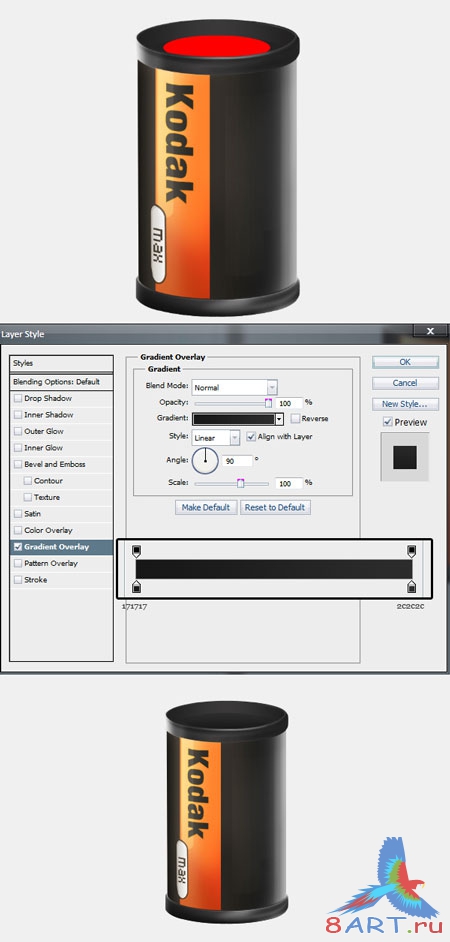This screenshot has height=942, width=450.
Task: Enable the Inner Shadow checkbox
Action: pyautogui.click(x=17, y=415)
